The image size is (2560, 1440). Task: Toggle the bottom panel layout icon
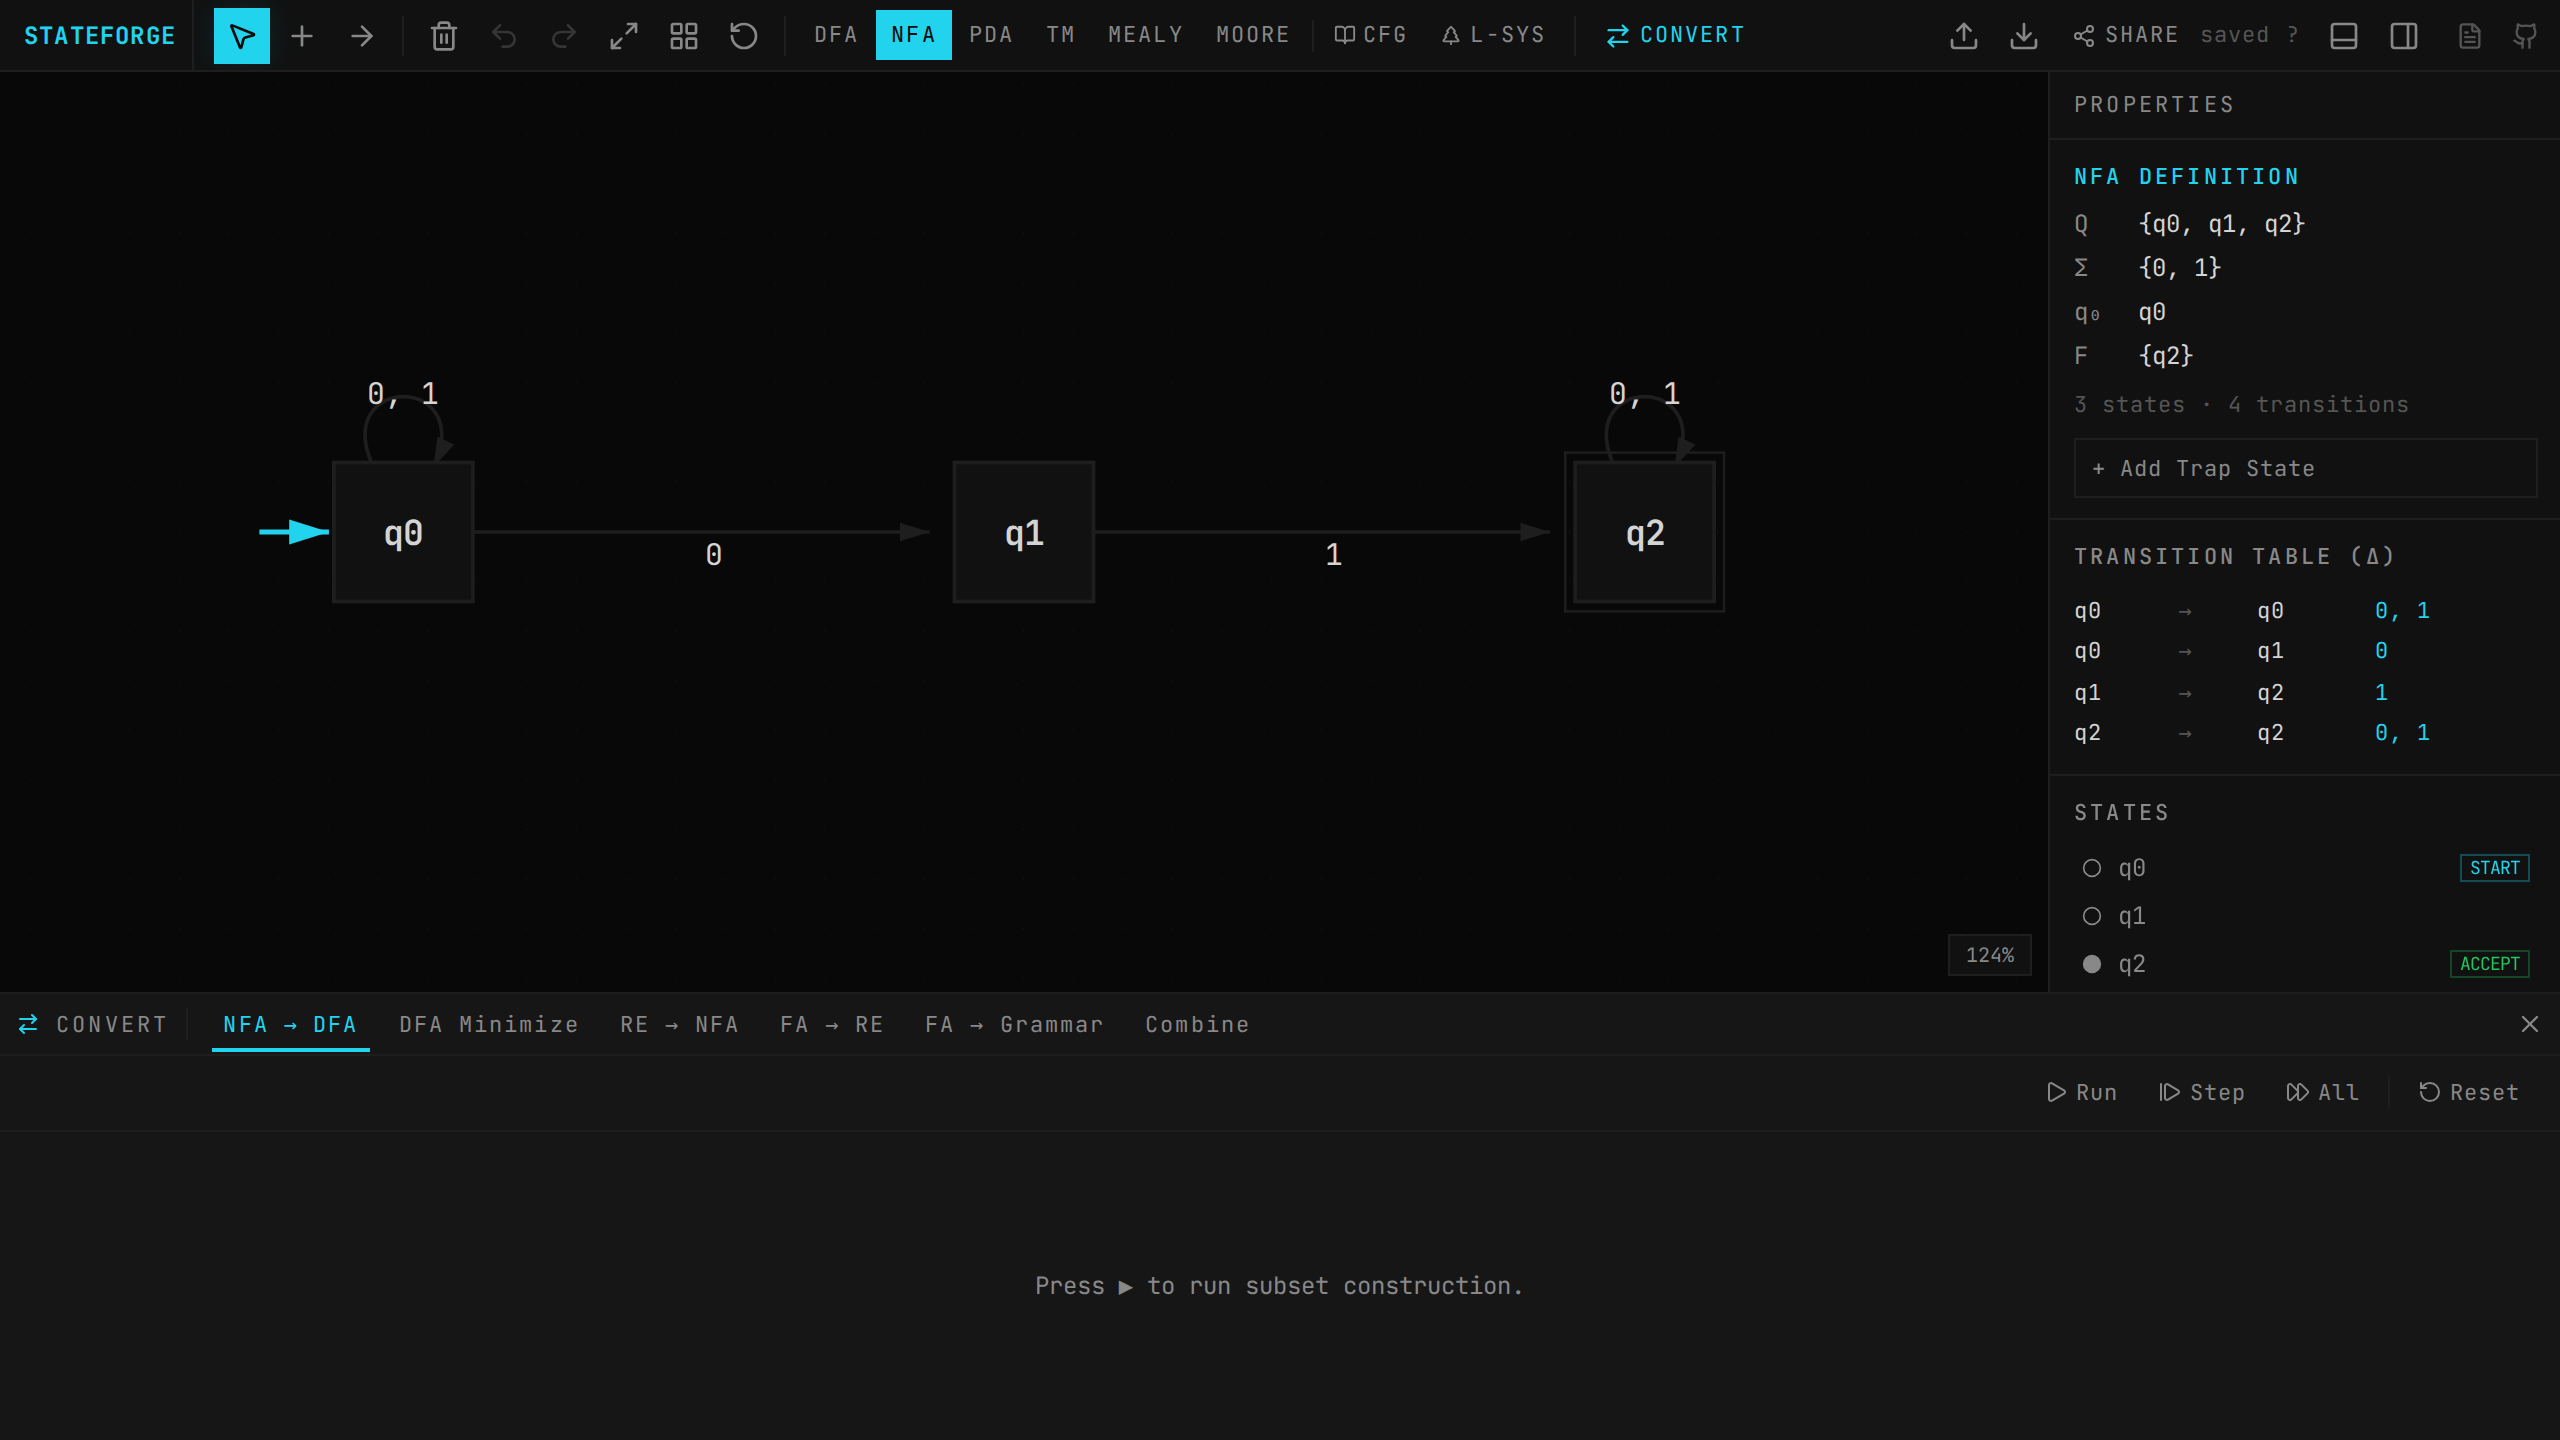pos(2345,35)
